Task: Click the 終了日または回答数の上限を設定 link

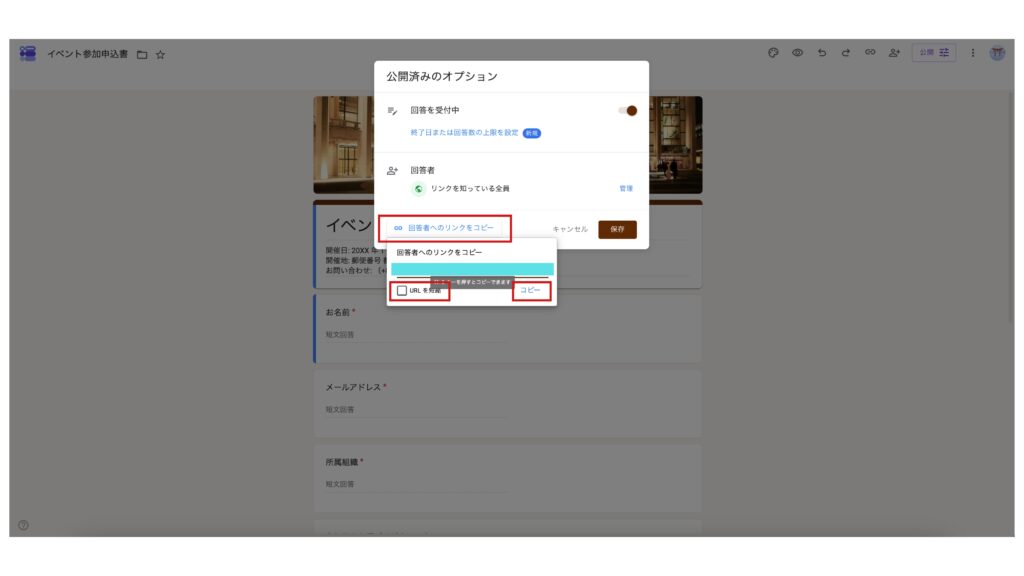Action: [464, 133]
